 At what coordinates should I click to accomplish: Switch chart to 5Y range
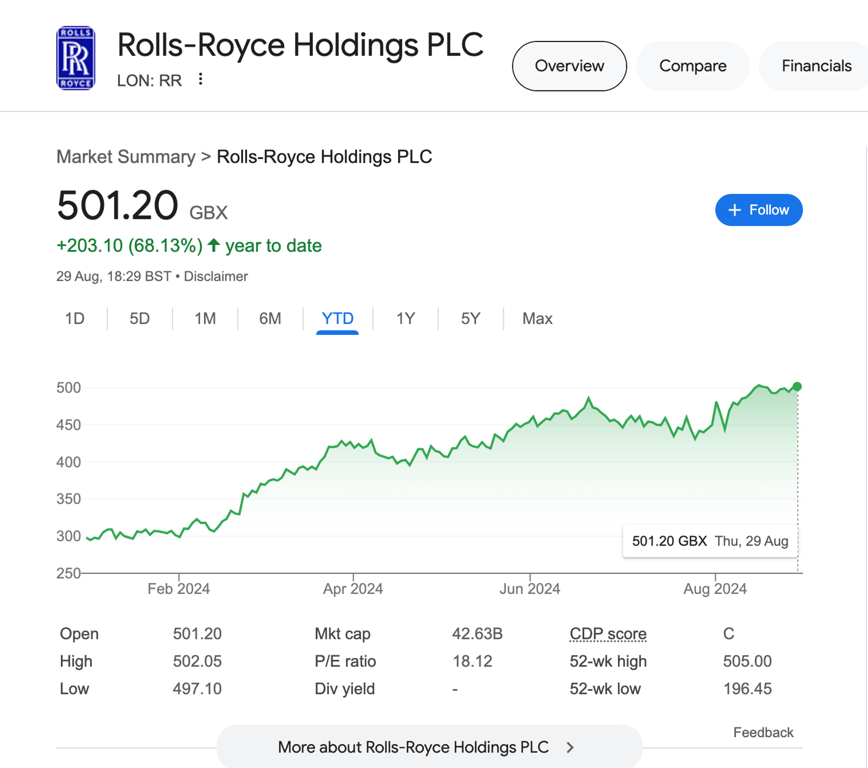[x=471, y=318]
